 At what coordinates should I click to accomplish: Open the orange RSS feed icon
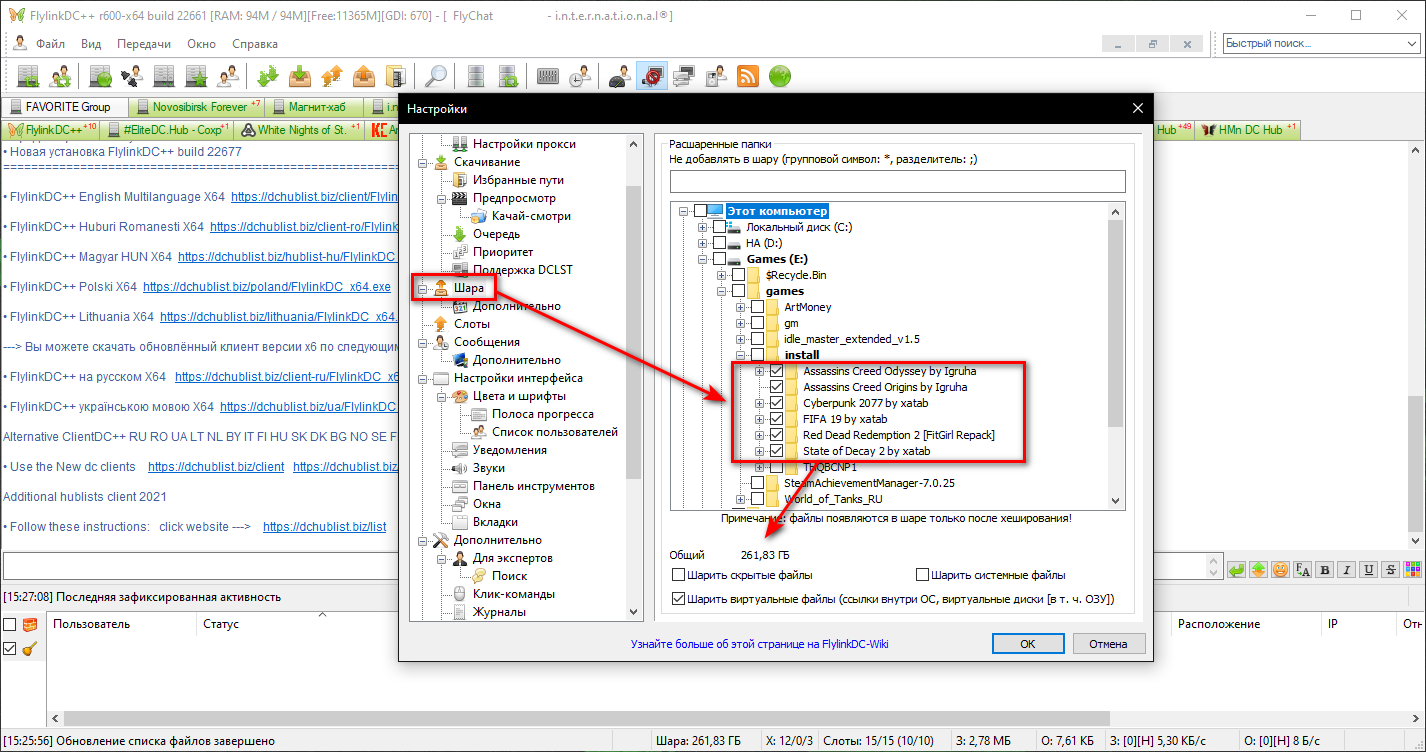tap(747, 76)
